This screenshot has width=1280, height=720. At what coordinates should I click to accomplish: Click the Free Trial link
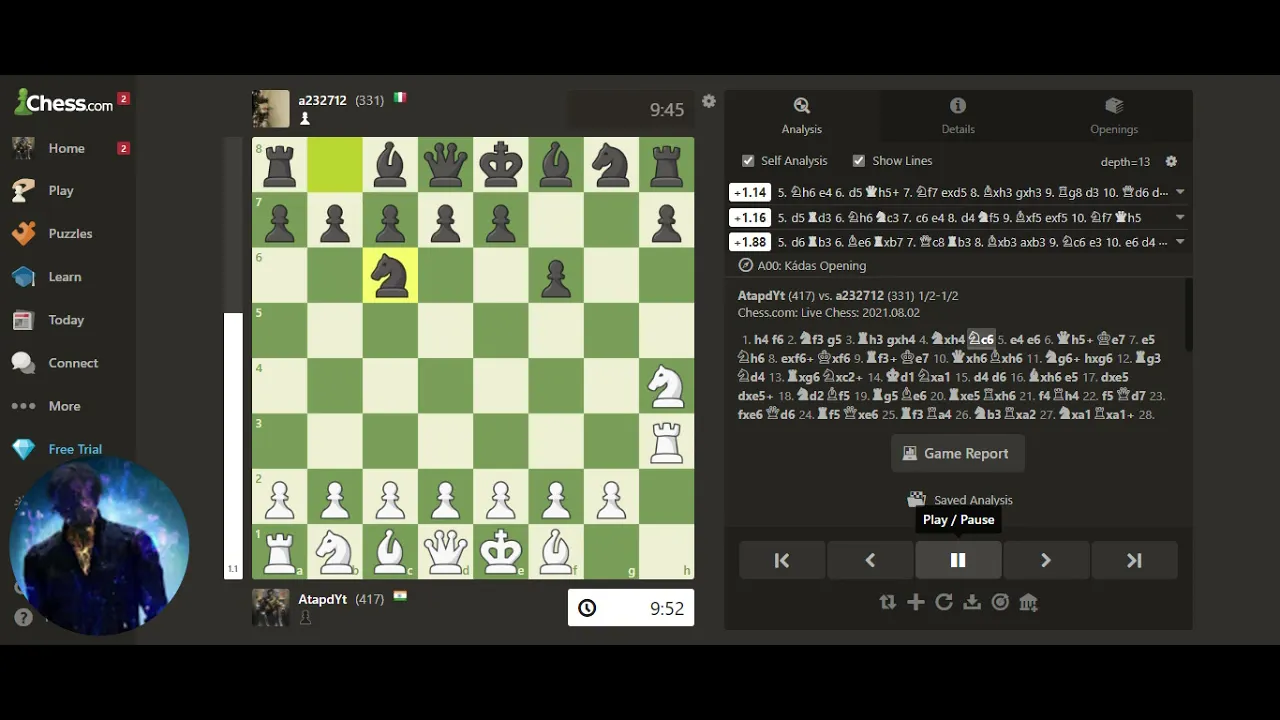(x=75, y=449)
